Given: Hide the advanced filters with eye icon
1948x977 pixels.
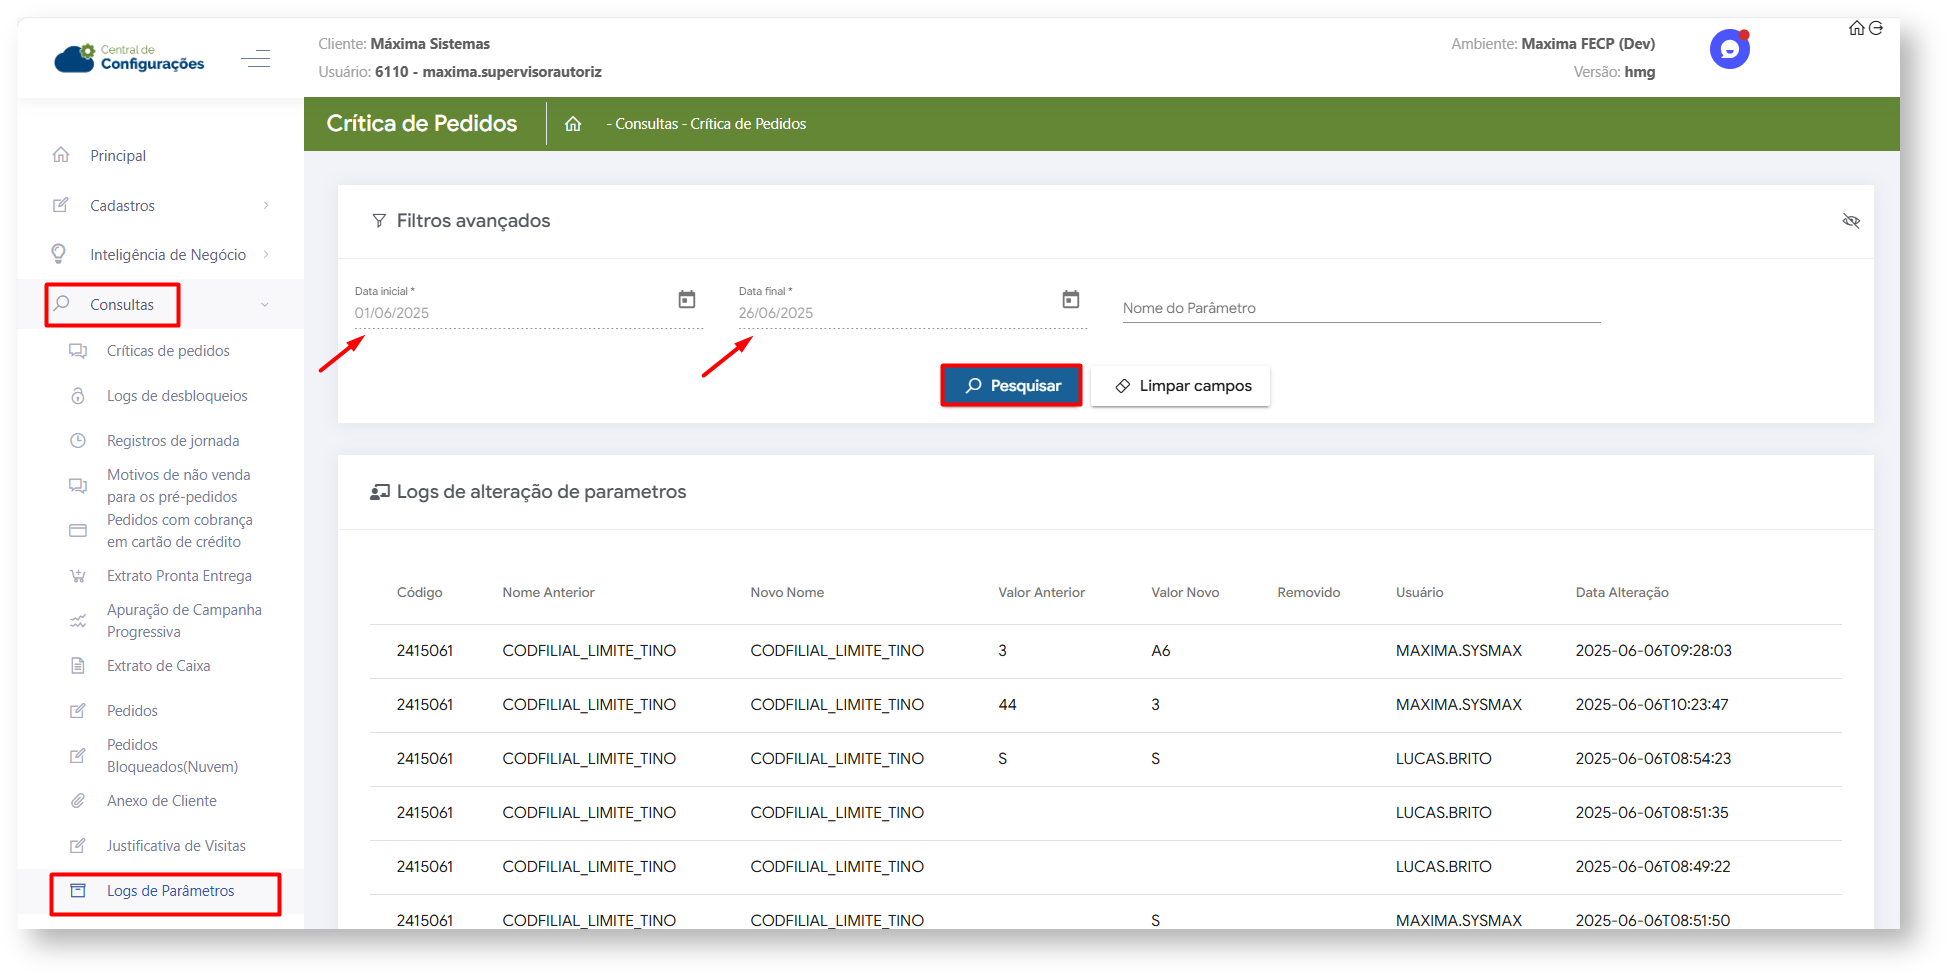Looking at the screenshot, I should (x=1851, y=221).
